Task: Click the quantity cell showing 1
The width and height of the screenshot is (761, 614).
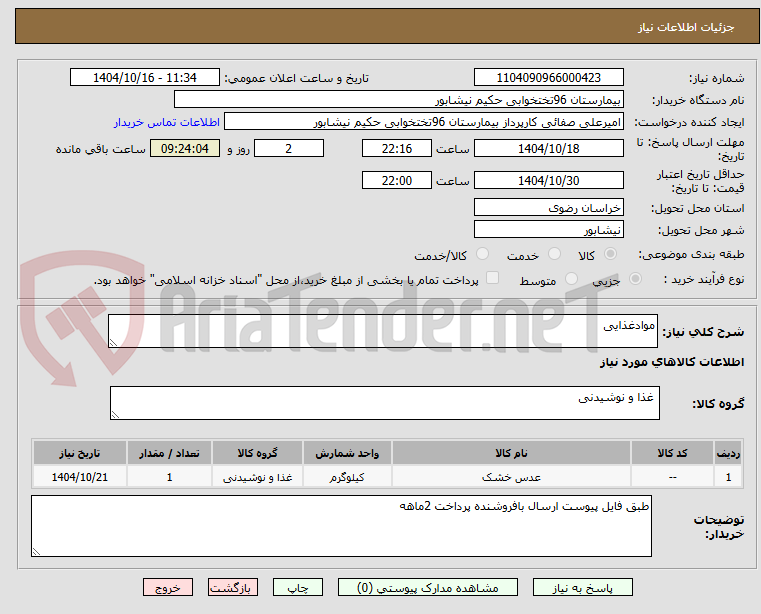Action: coord(169,477)
